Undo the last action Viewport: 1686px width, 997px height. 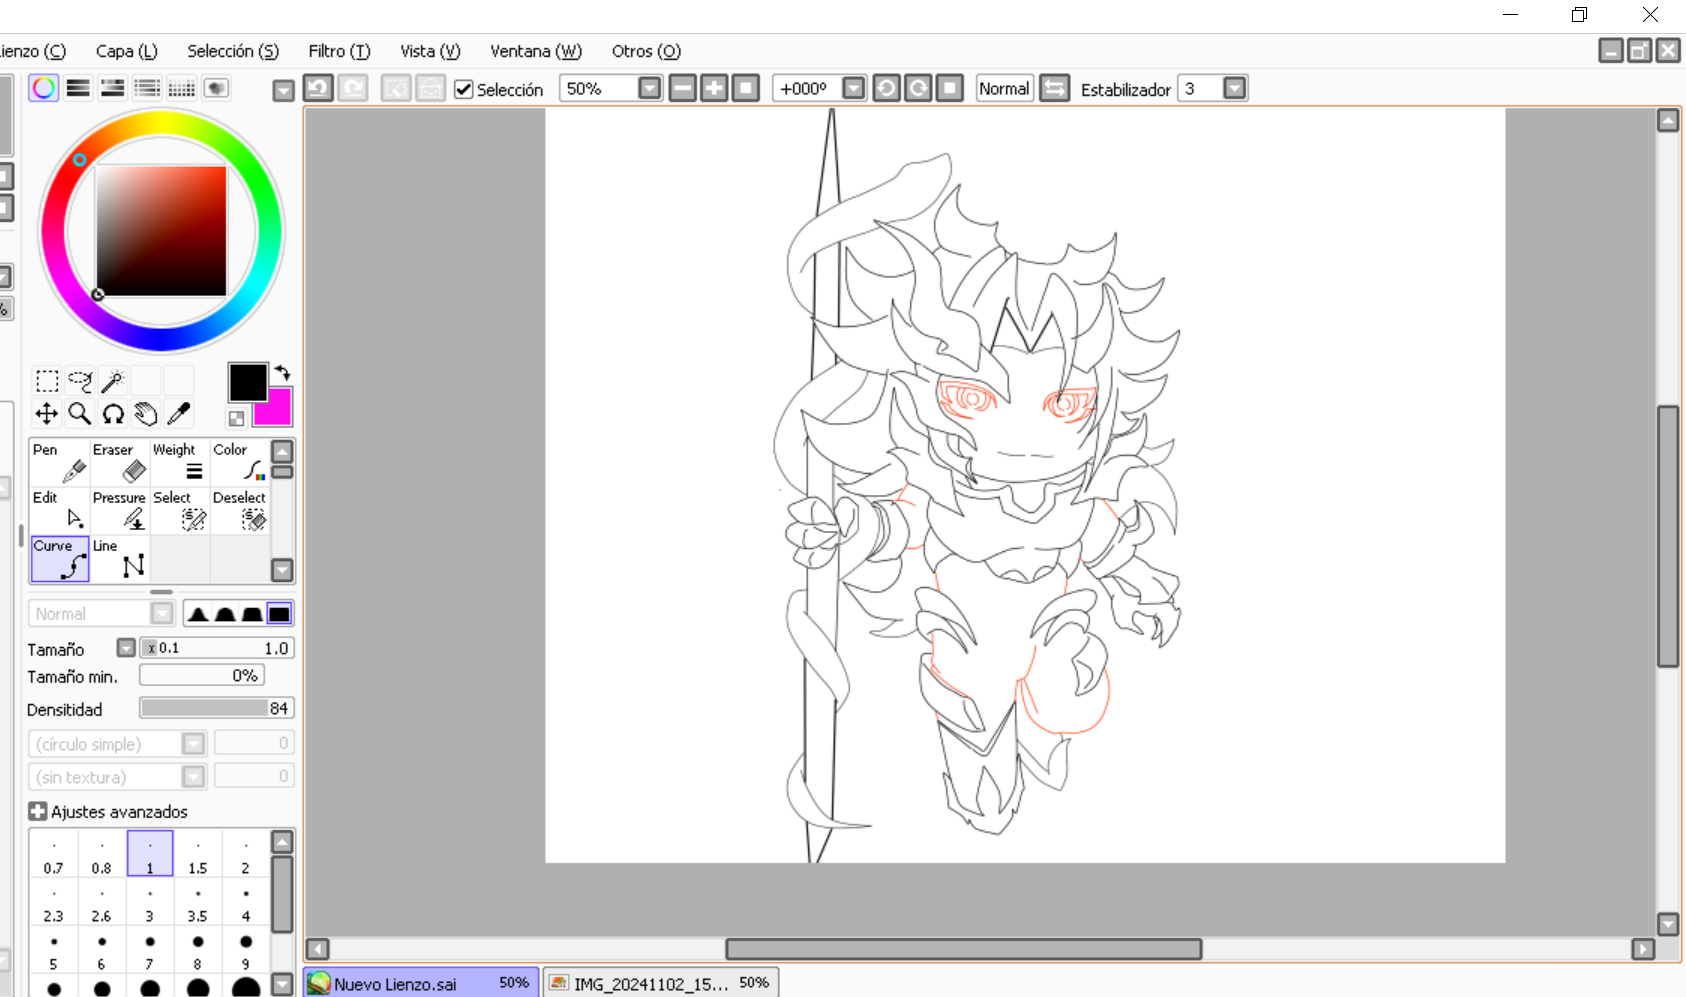318,88
